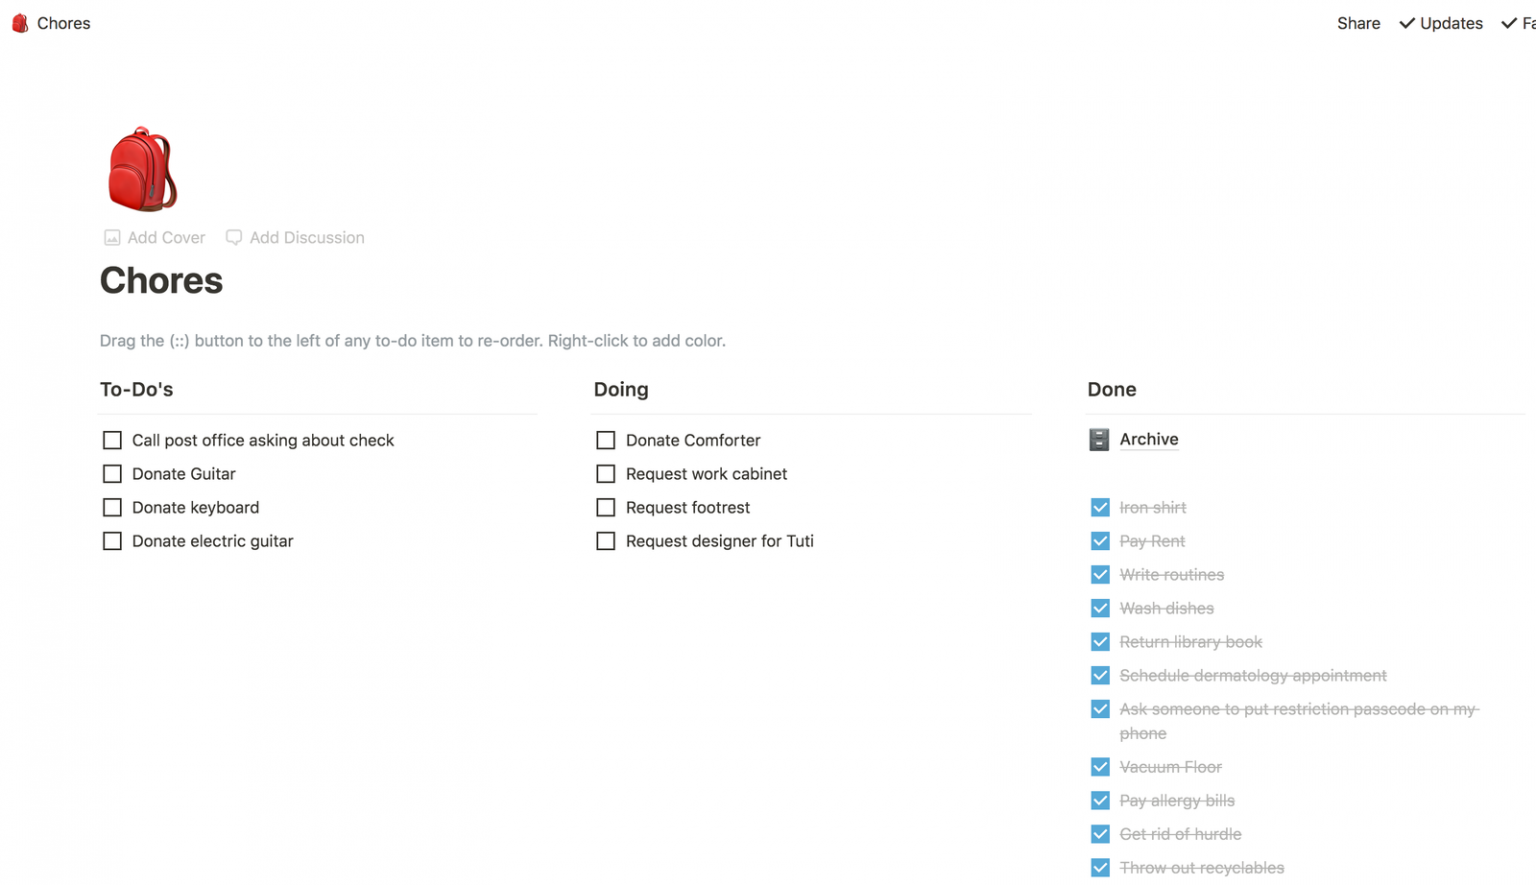Mark Request work cabinet complete
1536x885 pixels.
tap(605, 473)
